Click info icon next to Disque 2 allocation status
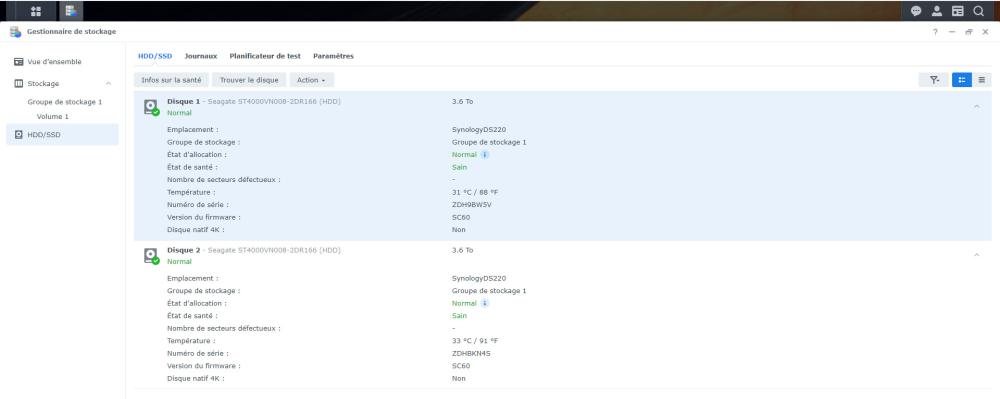Screen dimensions: 1000x399 point(485,303)
